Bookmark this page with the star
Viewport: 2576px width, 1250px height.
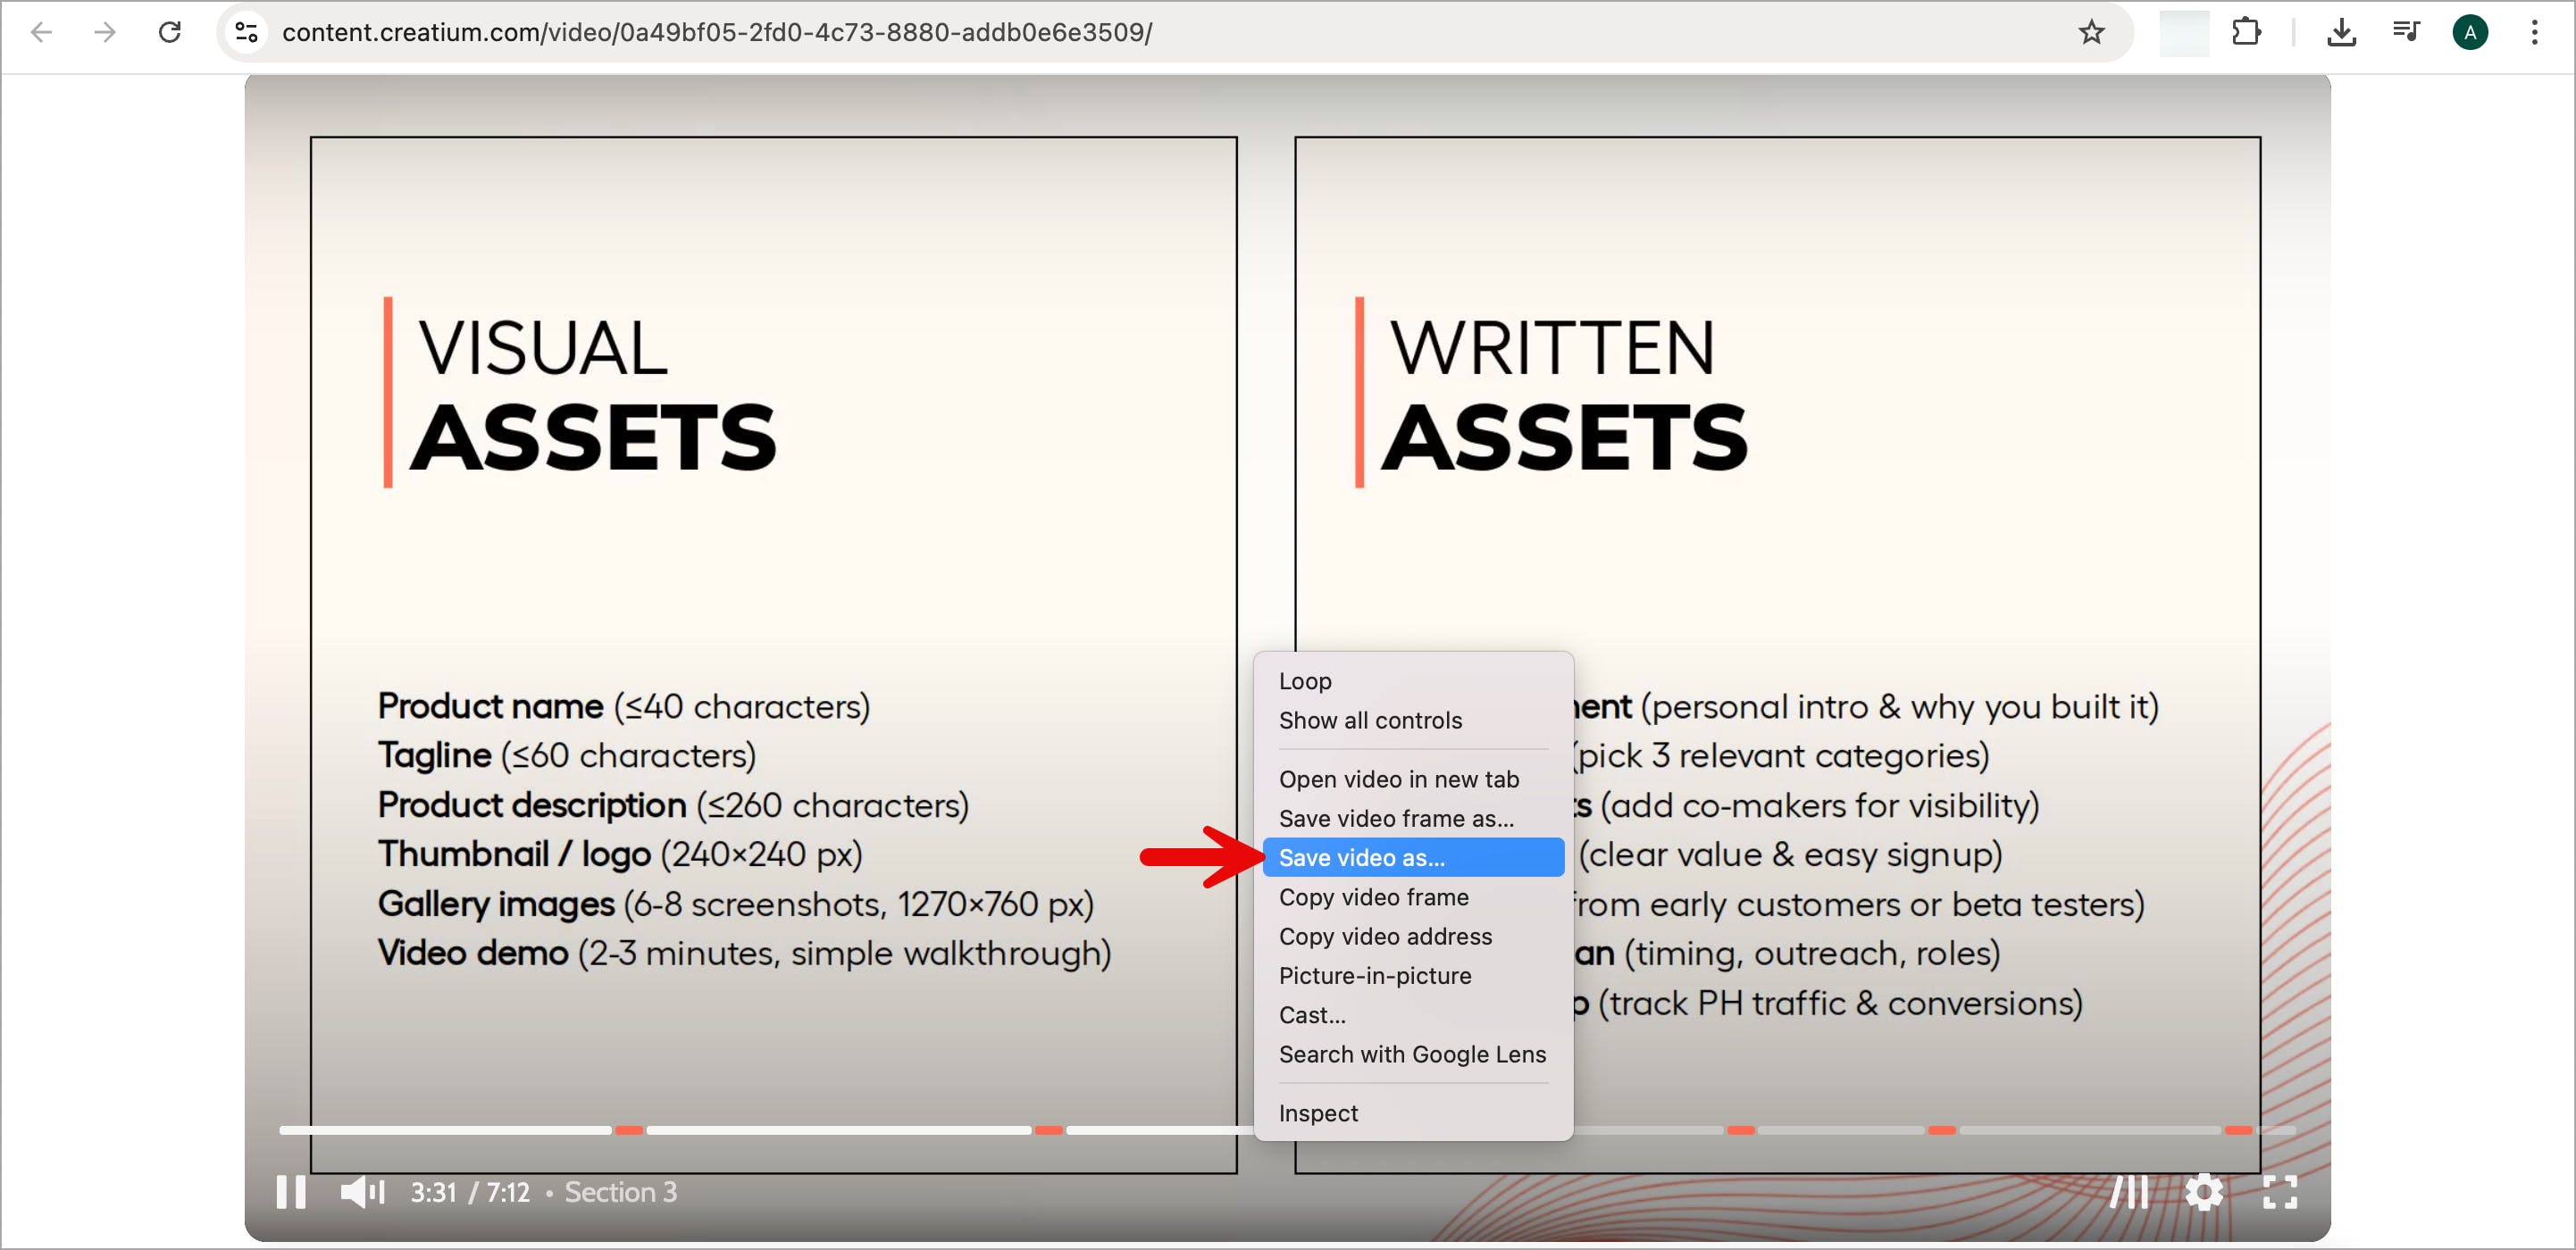[2091, 33]
